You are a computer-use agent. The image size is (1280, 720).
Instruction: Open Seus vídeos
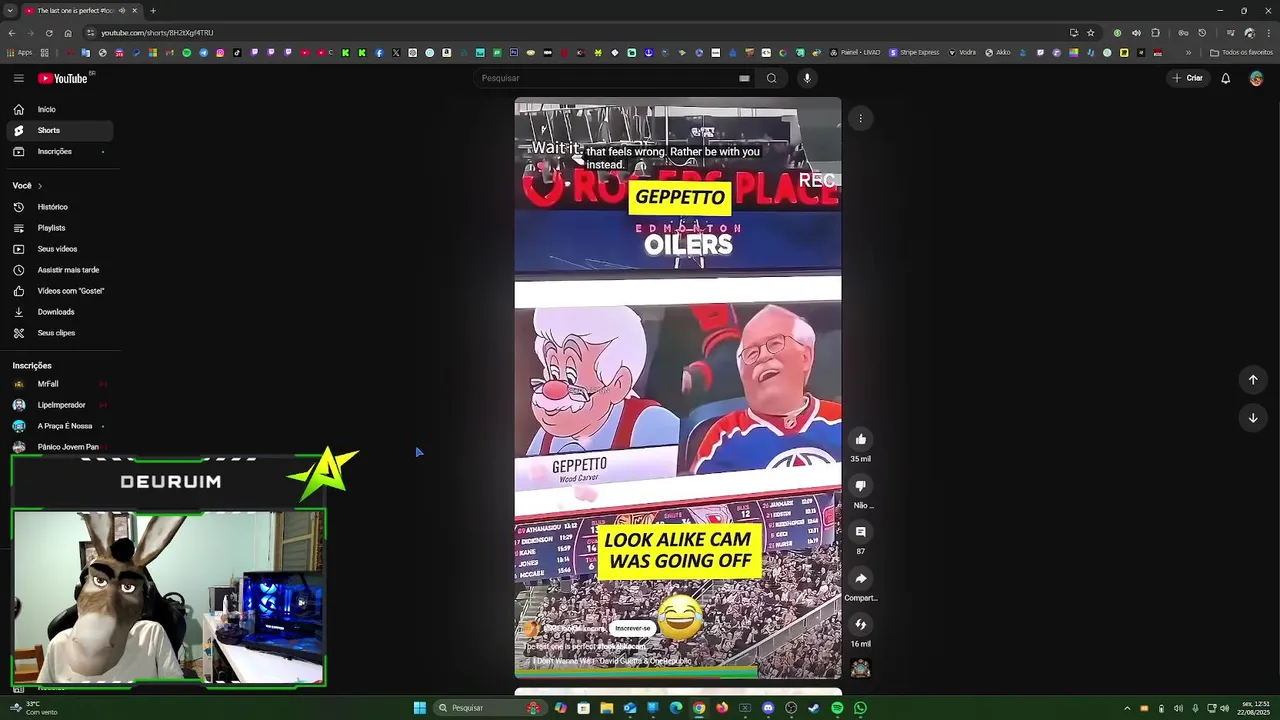tap(60, 249)
